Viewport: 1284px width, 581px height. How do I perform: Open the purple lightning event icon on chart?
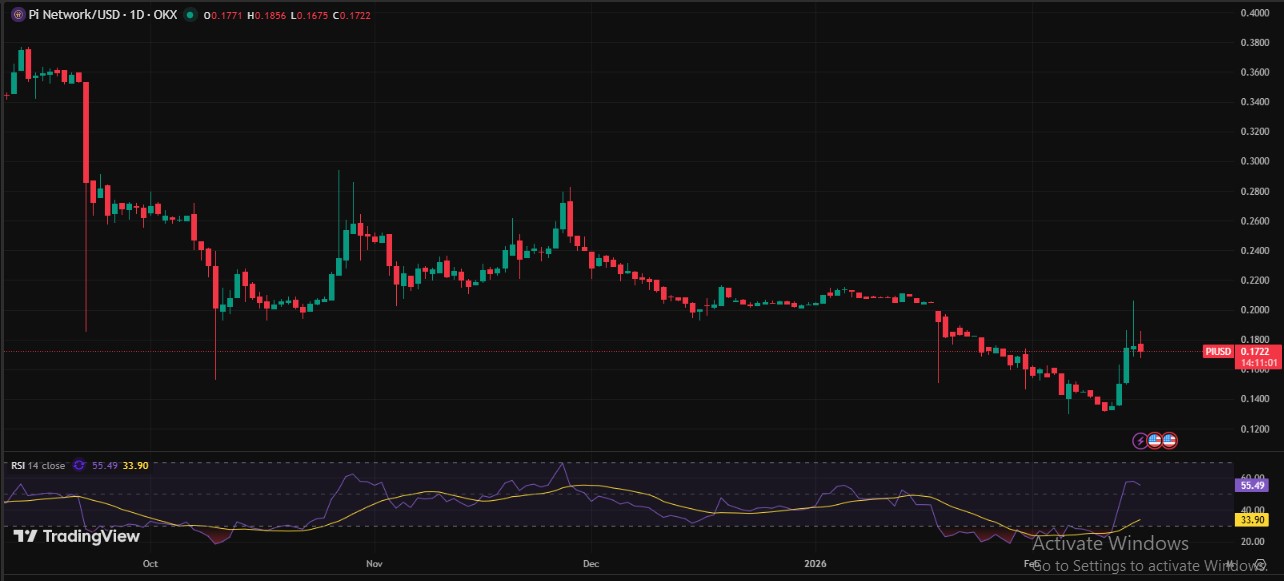(1140, 440)
